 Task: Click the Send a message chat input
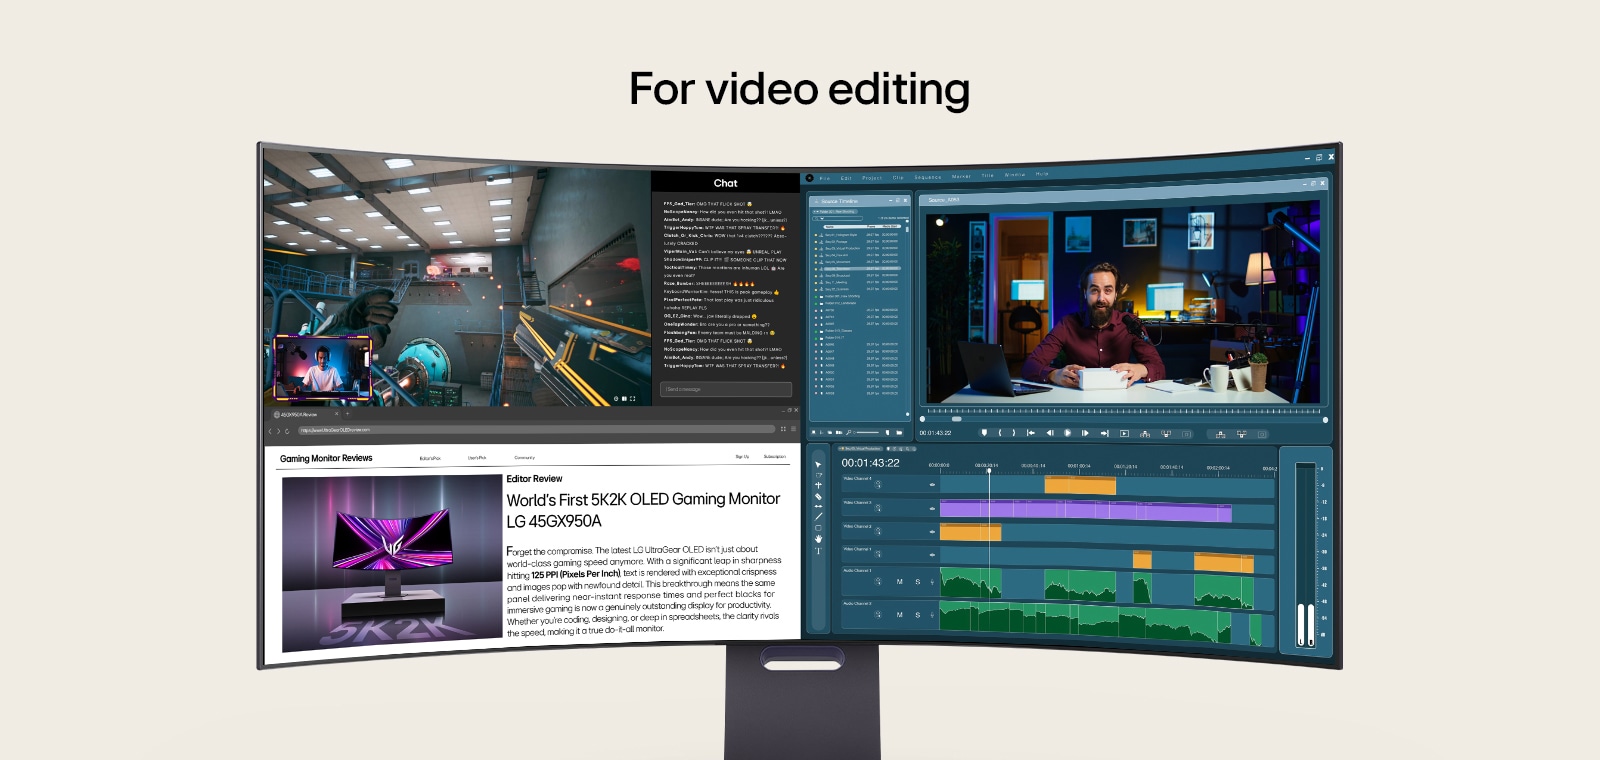[x=725, y=389]
